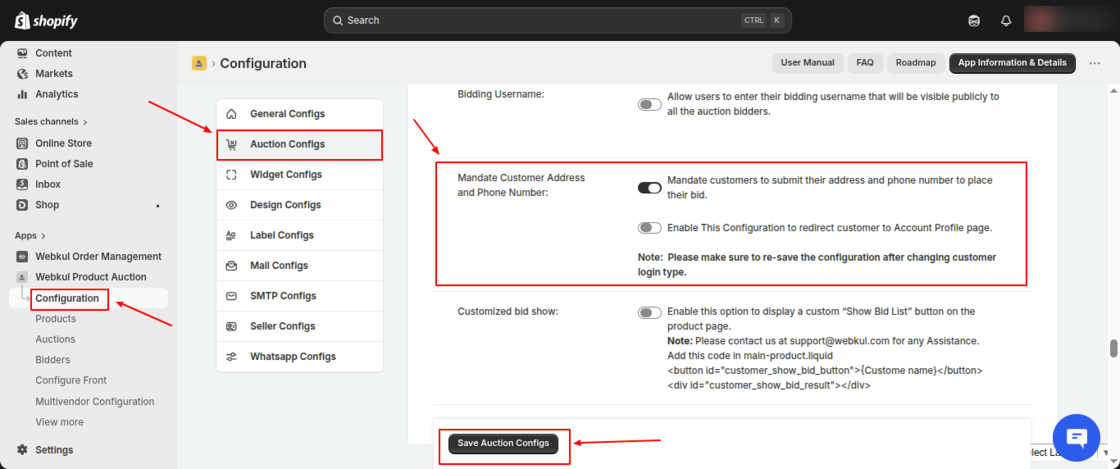Viewport: 1120px width, 469px height.
Task: Click the Point of Sale icon
Action: pos(22,163)
